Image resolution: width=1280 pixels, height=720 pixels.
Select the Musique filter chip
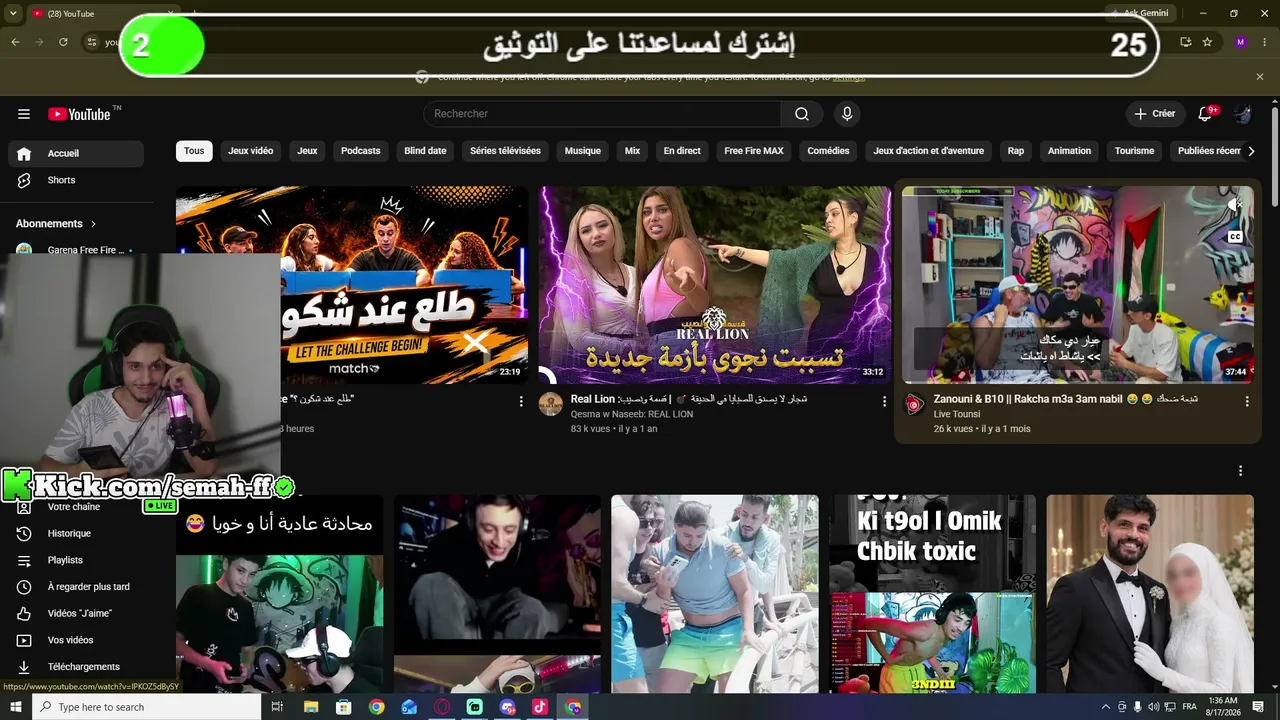583,151
